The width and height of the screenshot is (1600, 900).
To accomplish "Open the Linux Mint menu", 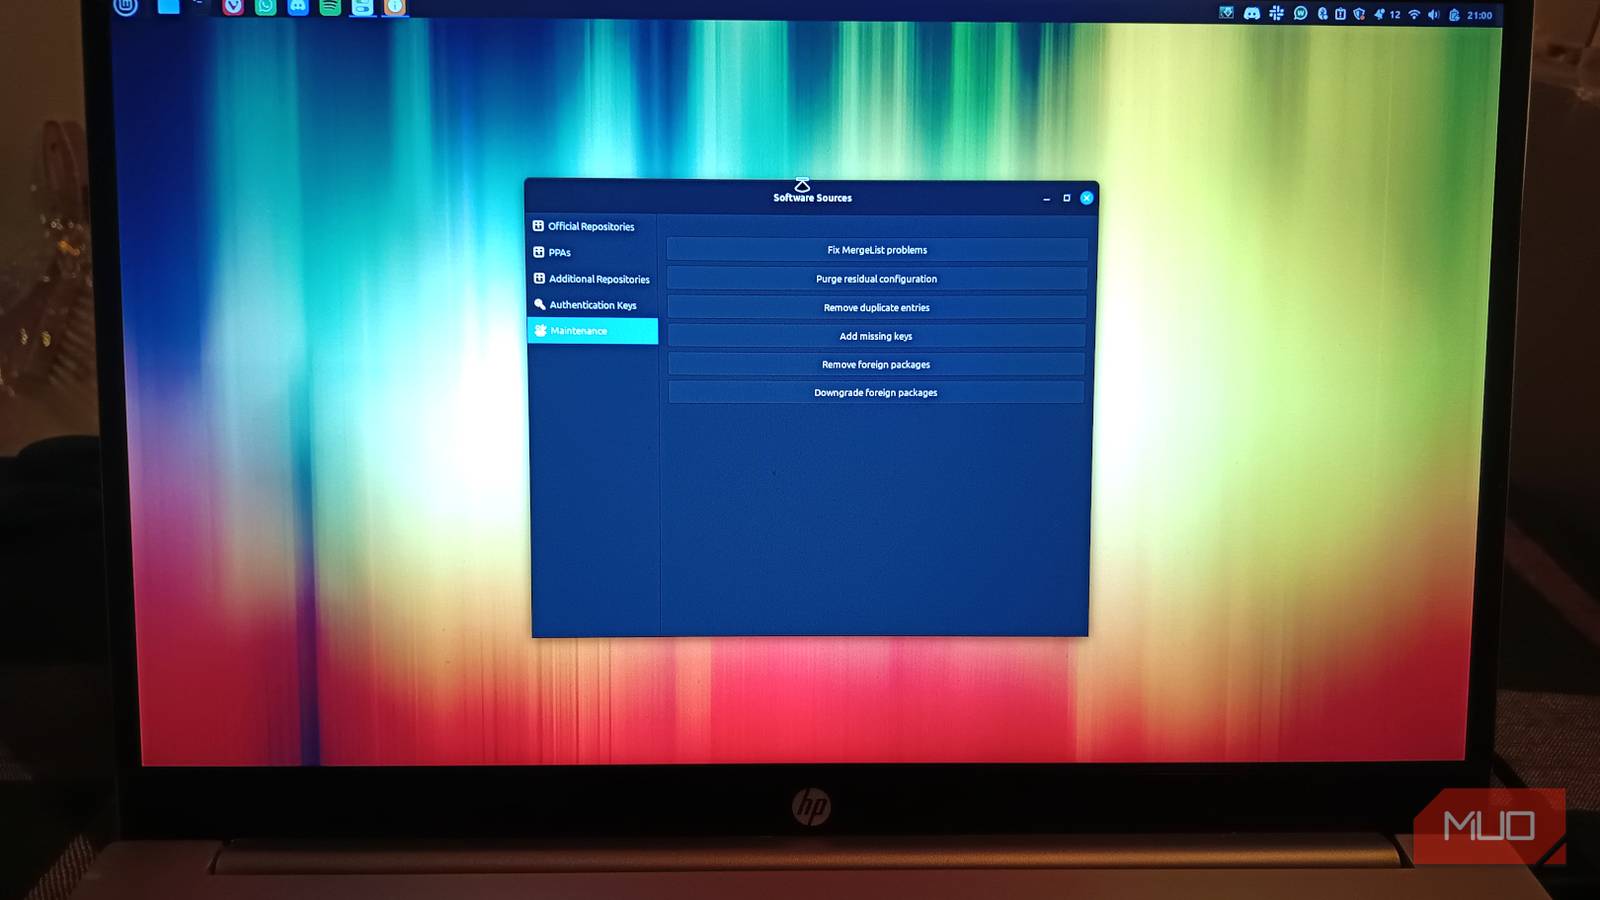I will click(125, 9).
